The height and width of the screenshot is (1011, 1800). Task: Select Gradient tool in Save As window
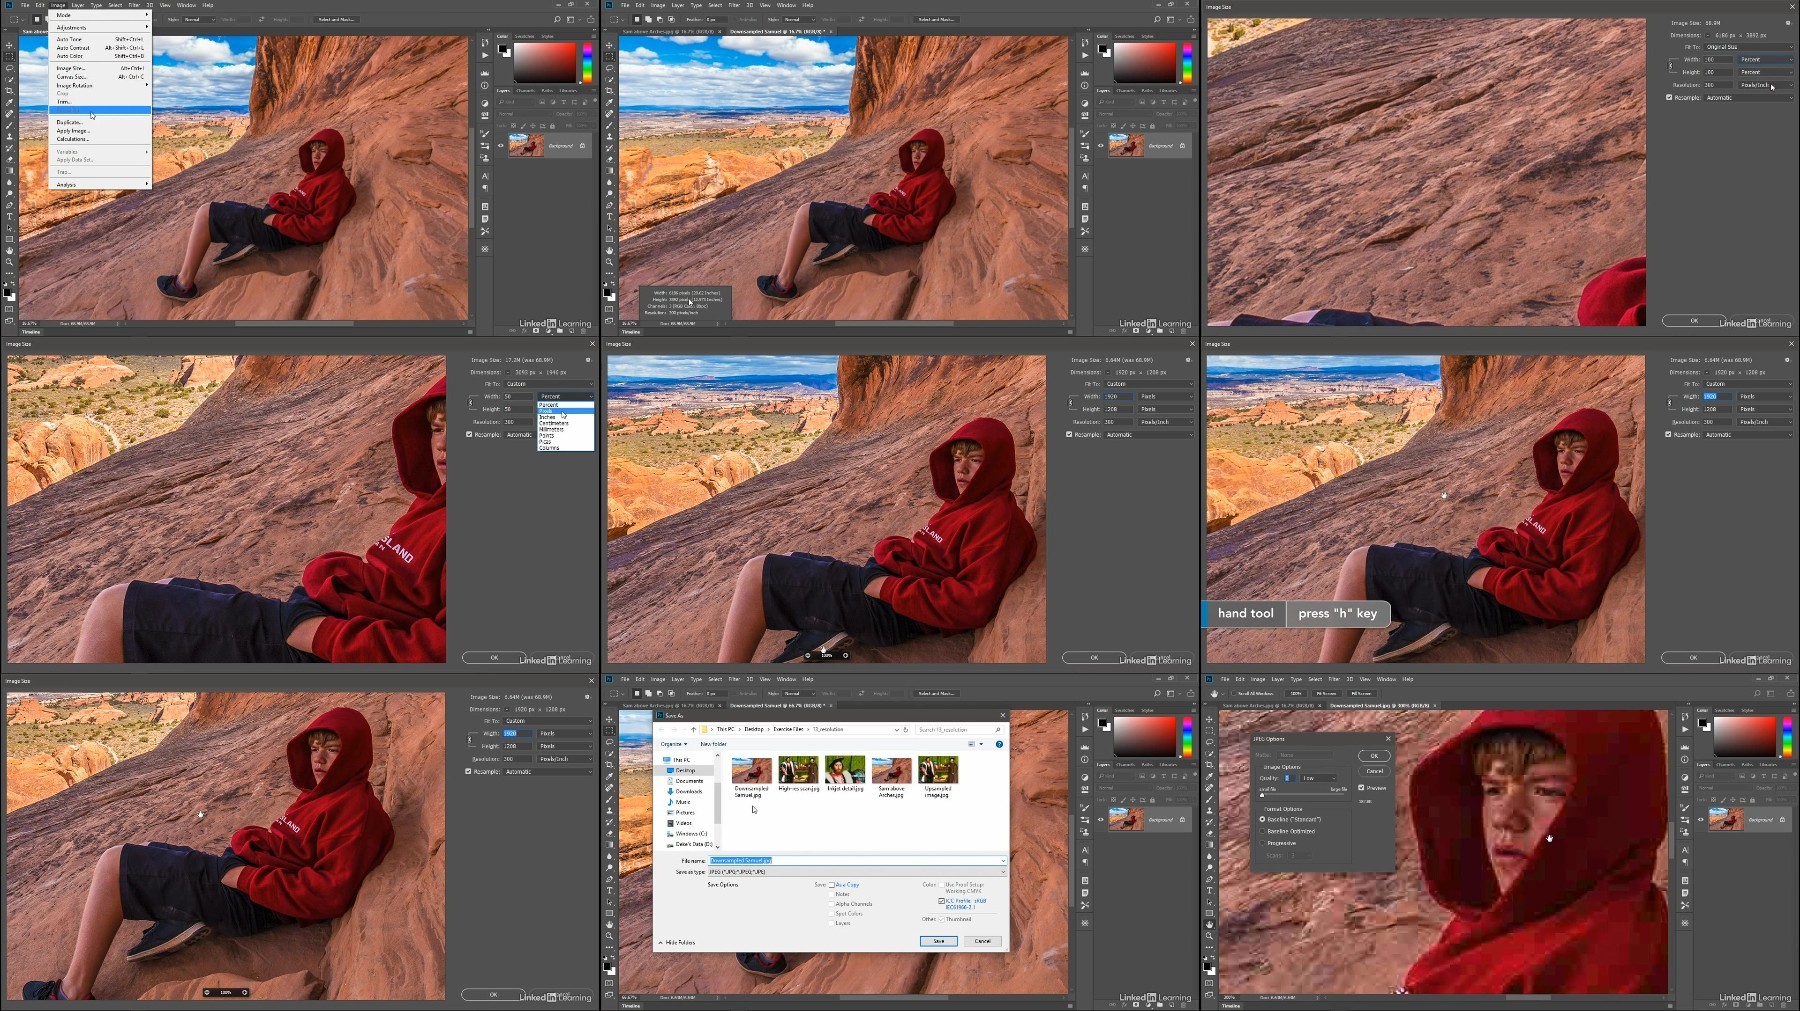pyautogui.click(x=609, y=845)
